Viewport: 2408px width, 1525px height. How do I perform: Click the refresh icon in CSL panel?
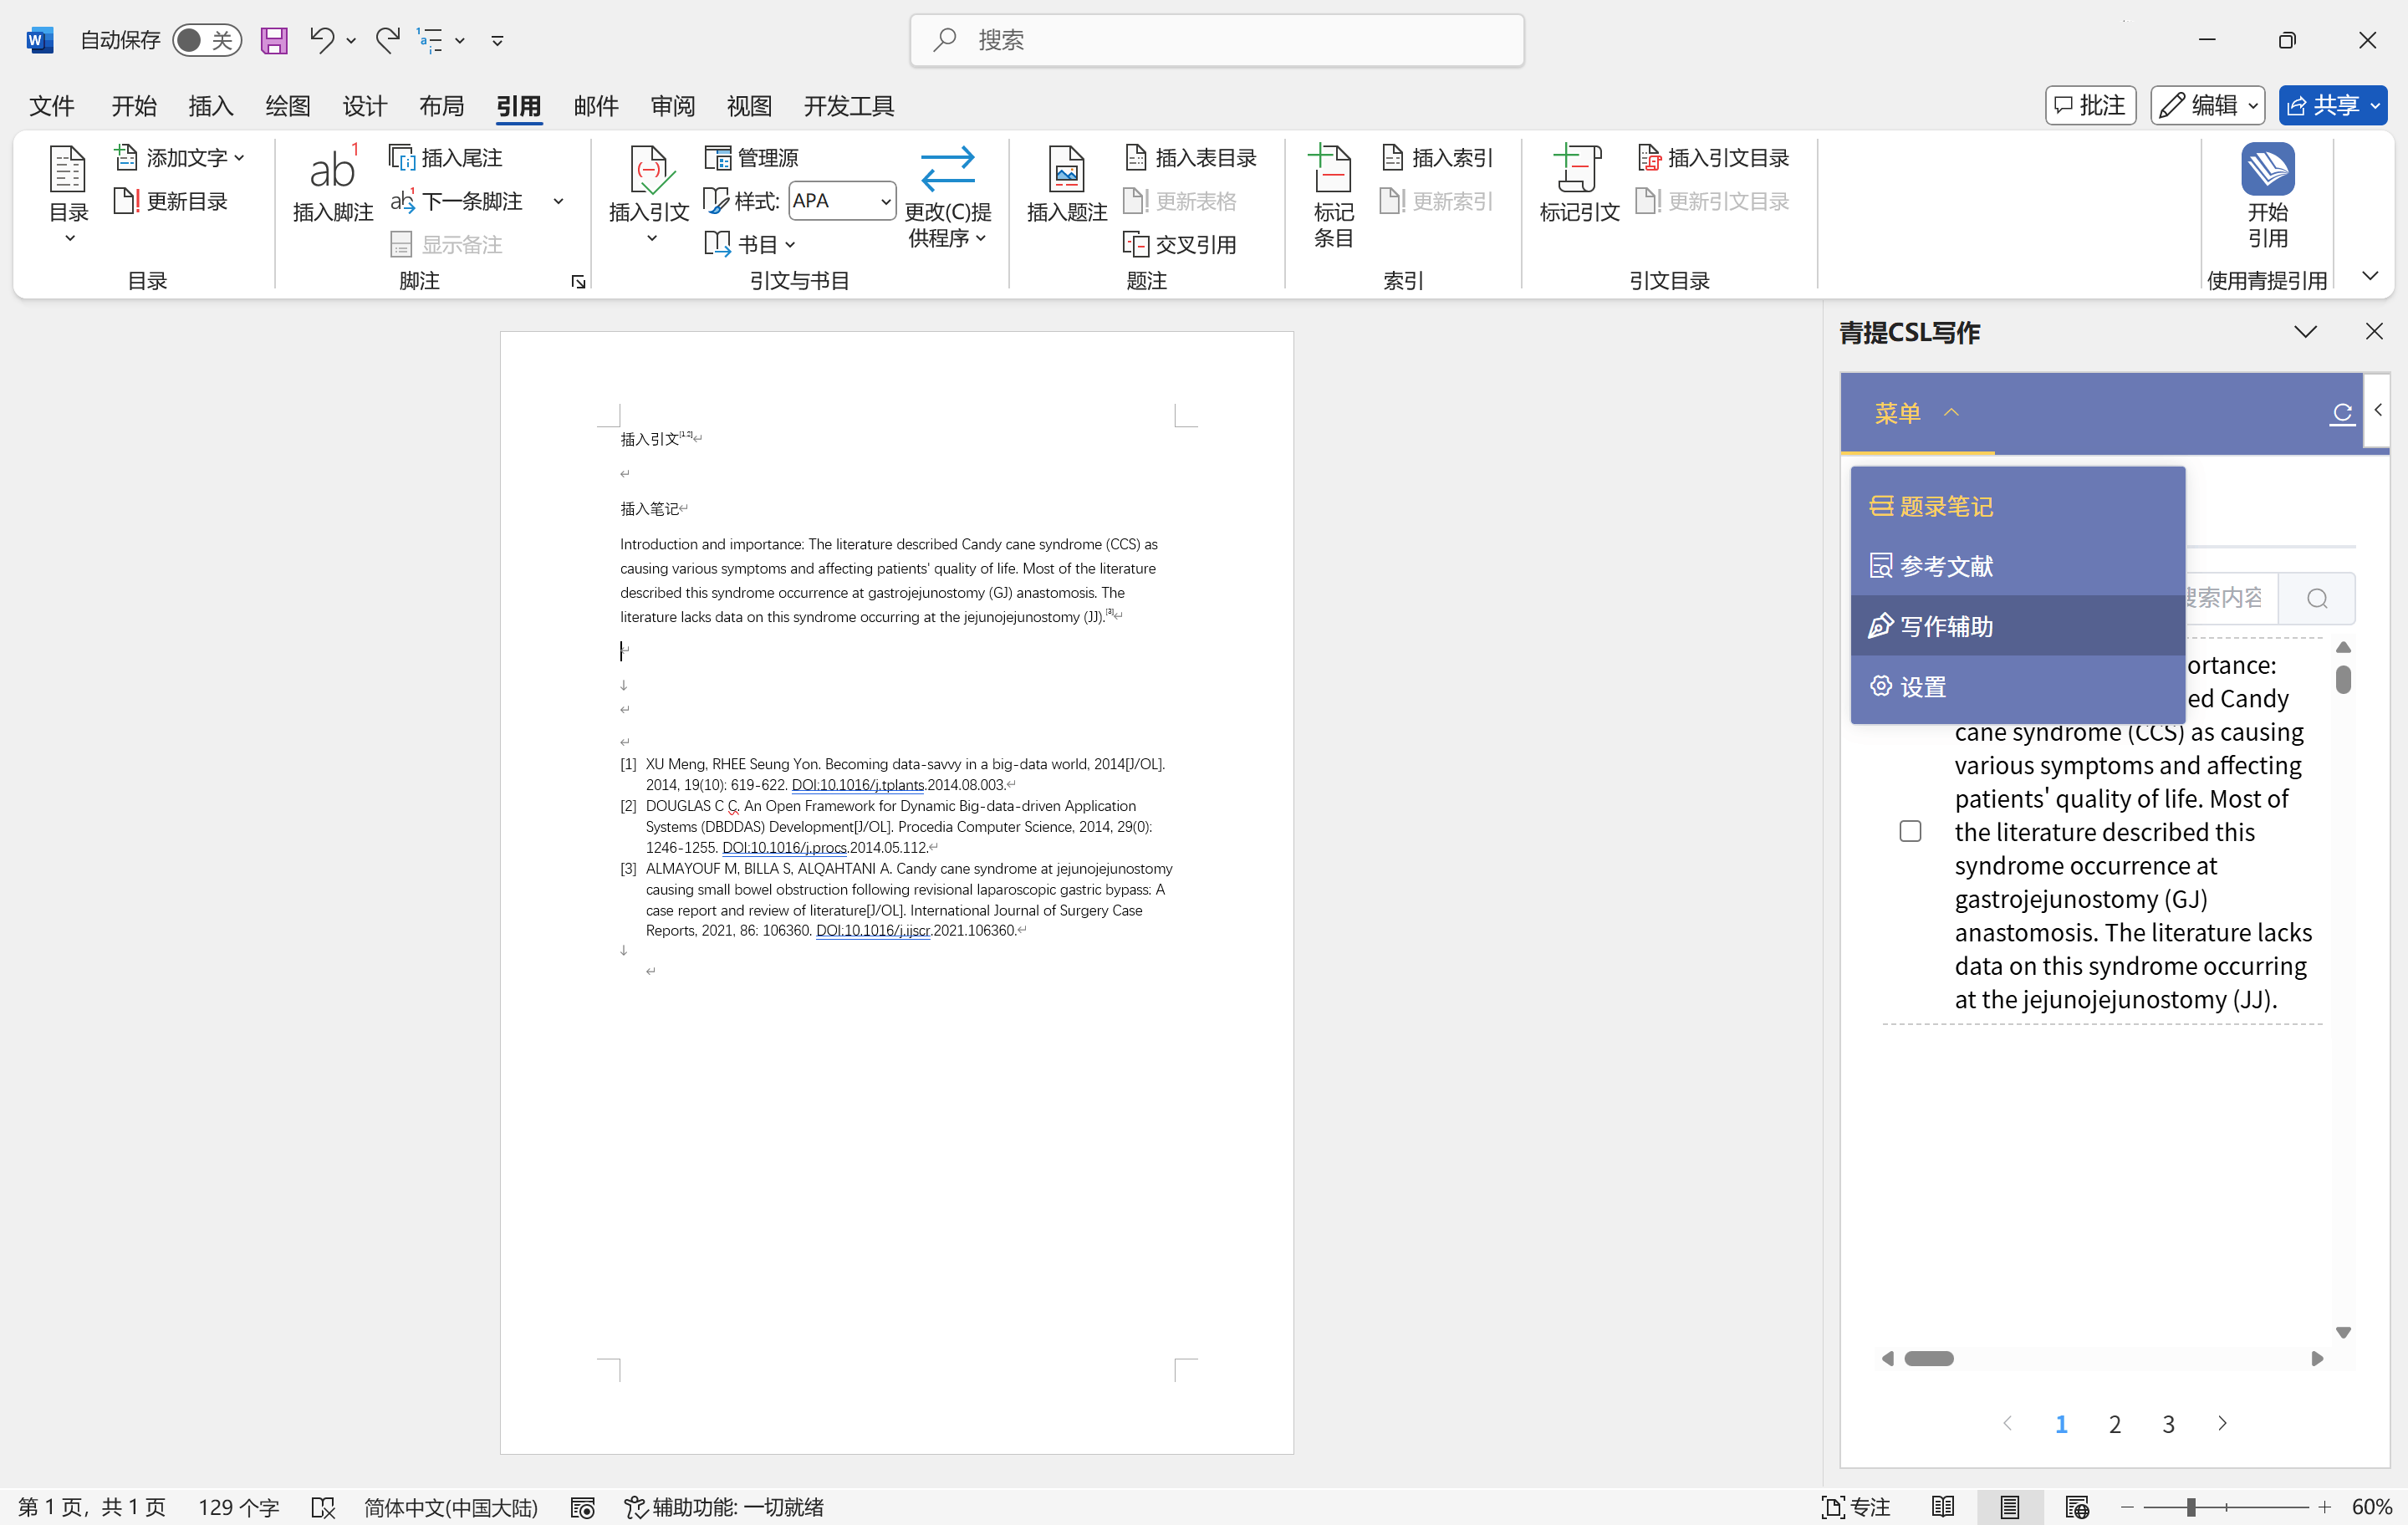point(2342,413)
